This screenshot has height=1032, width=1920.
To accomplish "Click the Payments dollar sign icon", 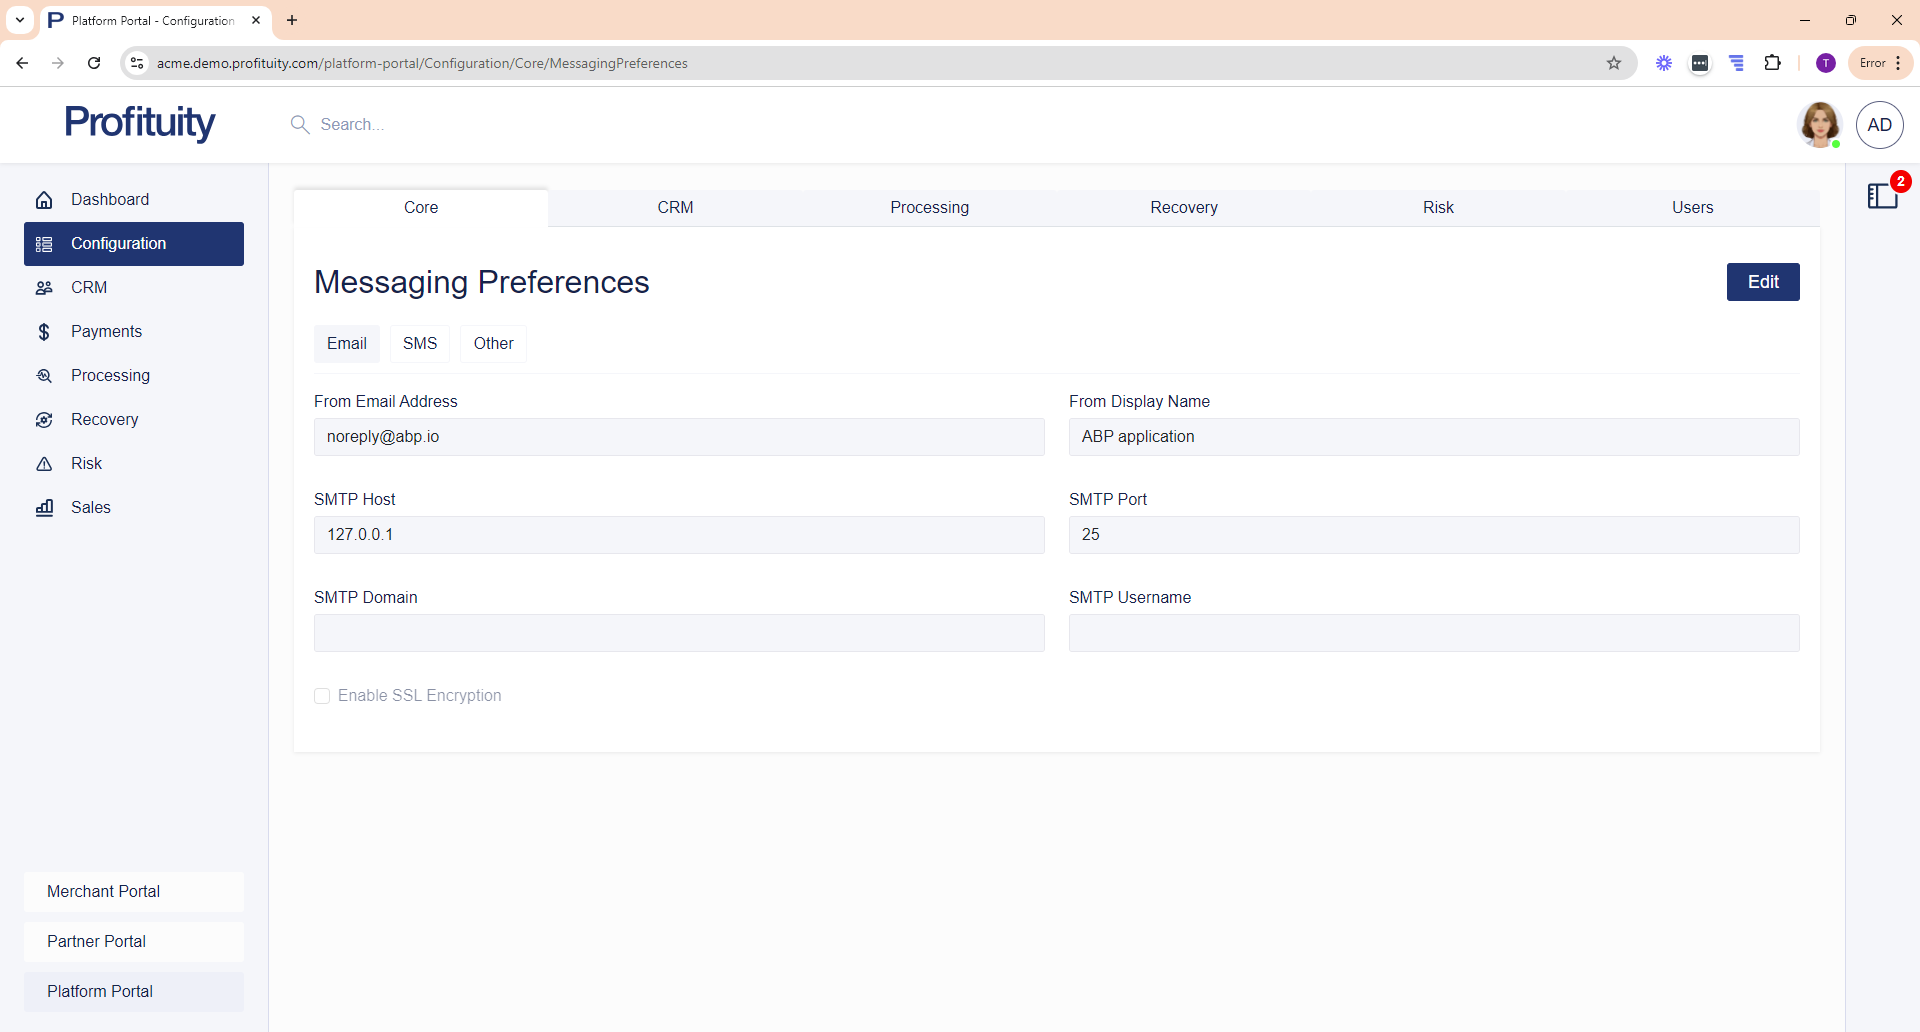I will [44, 332].
